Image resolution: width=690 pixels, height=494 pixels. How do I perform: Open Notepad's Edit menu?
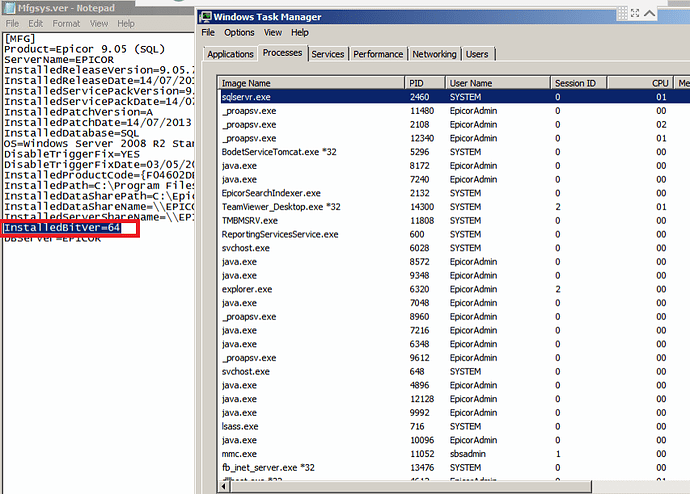[x=36, y=23]
